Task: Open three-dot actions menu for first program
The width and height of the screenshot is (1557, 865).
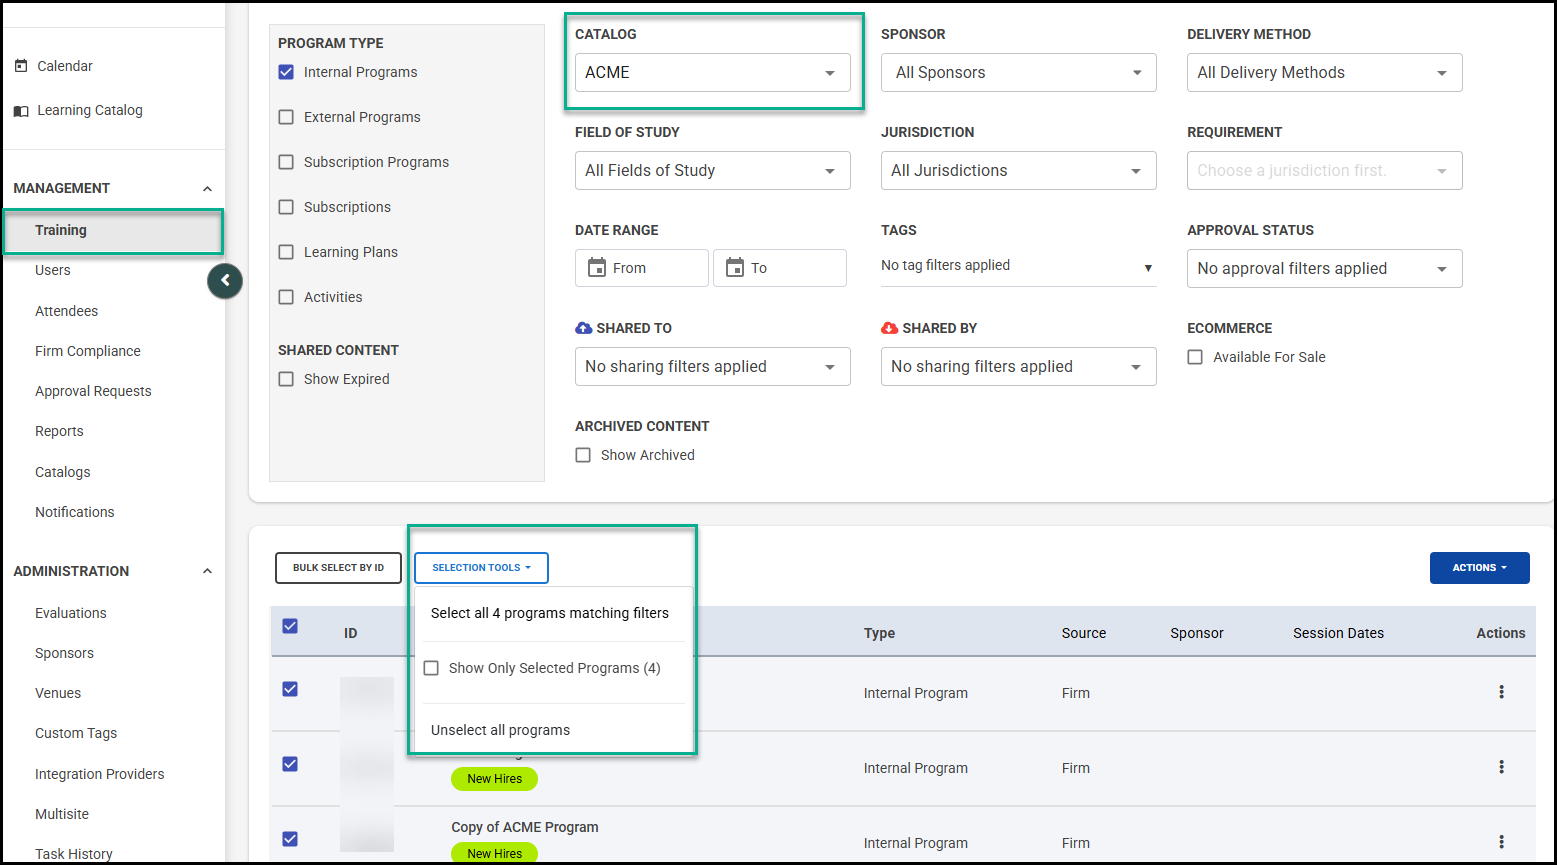Action: tap(1501, 692)
